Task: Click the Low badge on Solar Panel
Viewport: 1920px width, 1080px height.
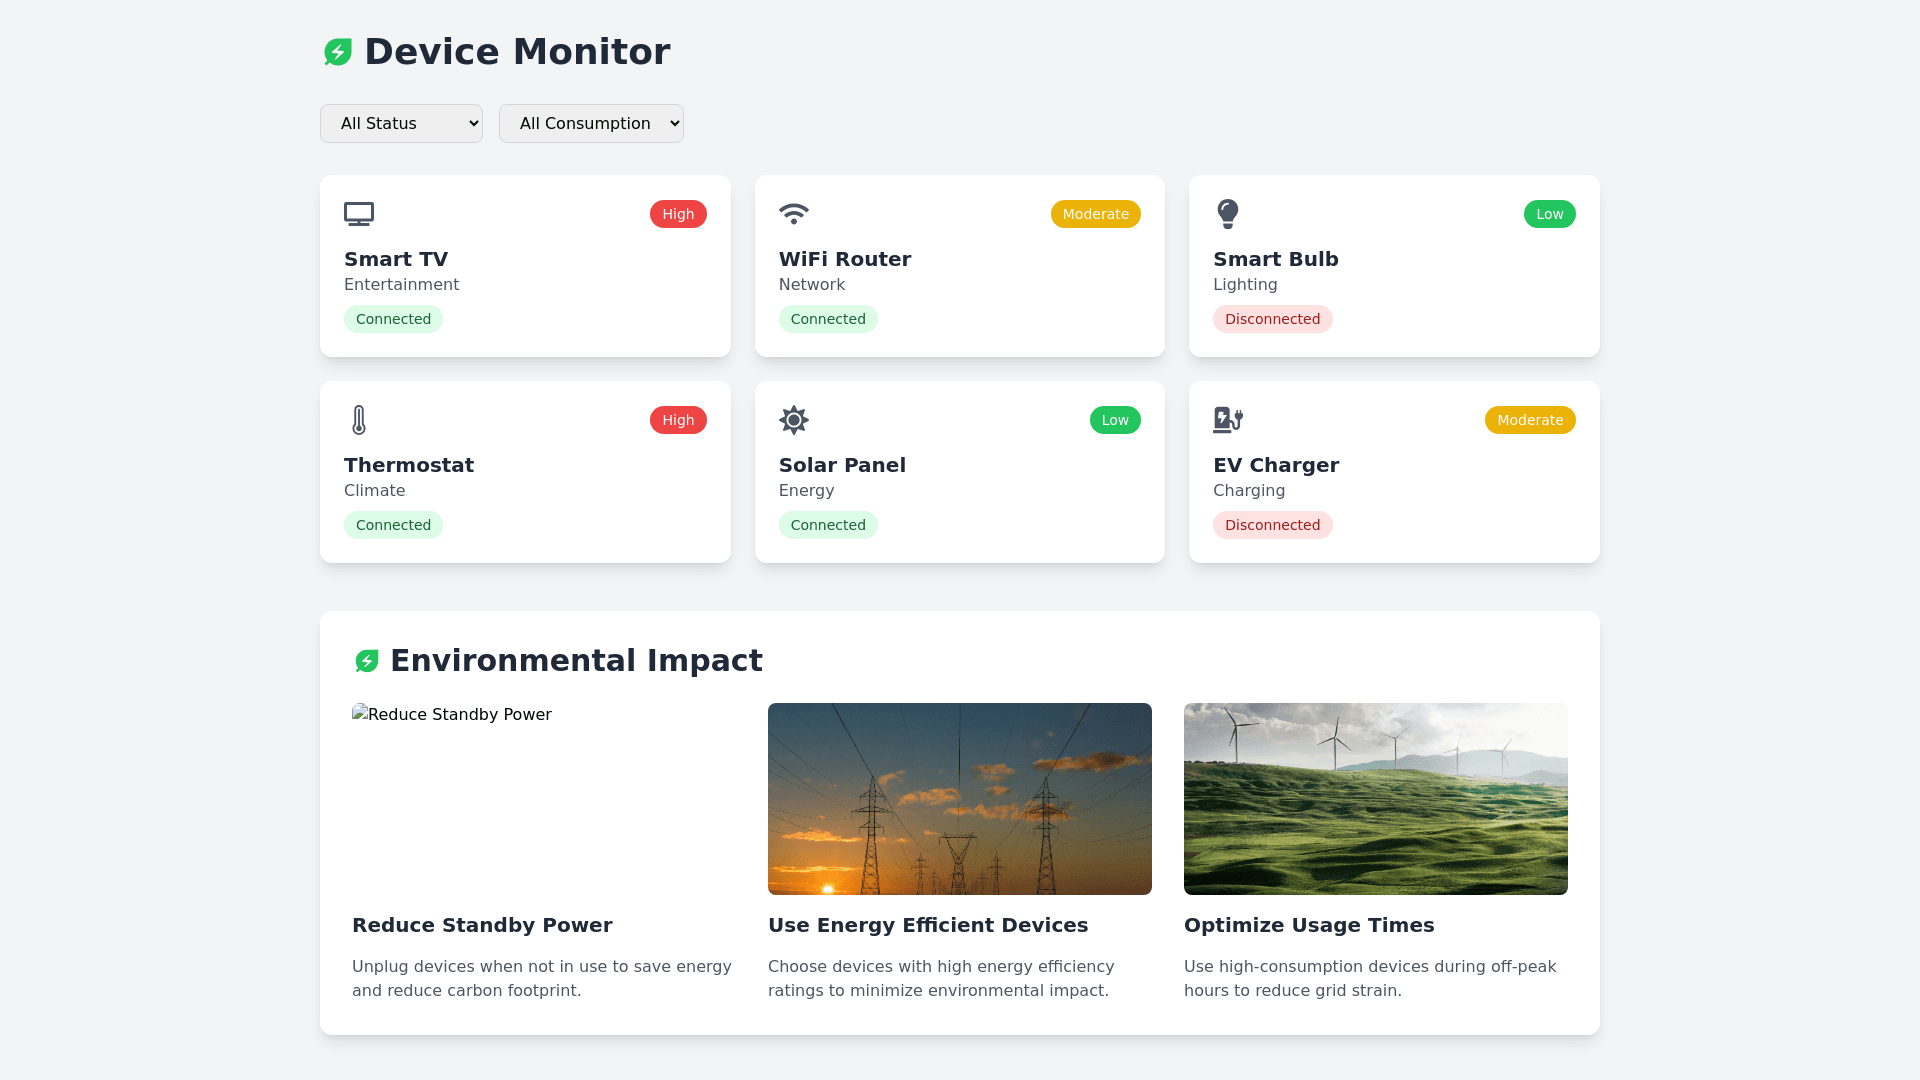Action: pyautogui.click(x=1115, y=420)
